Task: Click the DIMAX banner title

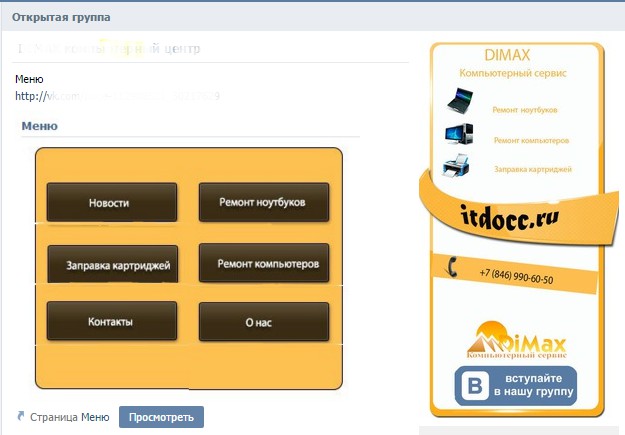Action: pos(507,55)
